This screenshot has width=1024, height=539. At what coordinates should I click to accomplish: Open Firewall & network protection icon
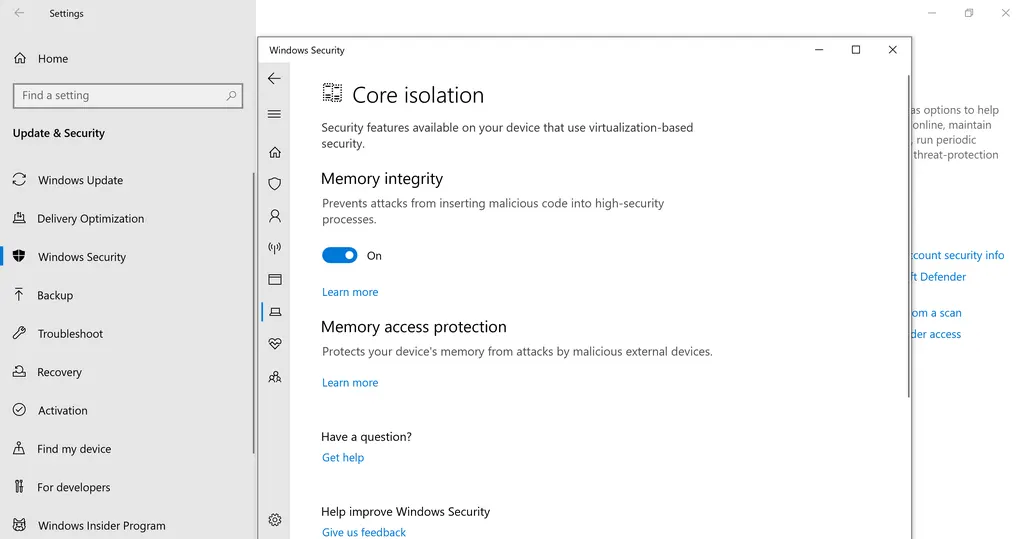275,248
